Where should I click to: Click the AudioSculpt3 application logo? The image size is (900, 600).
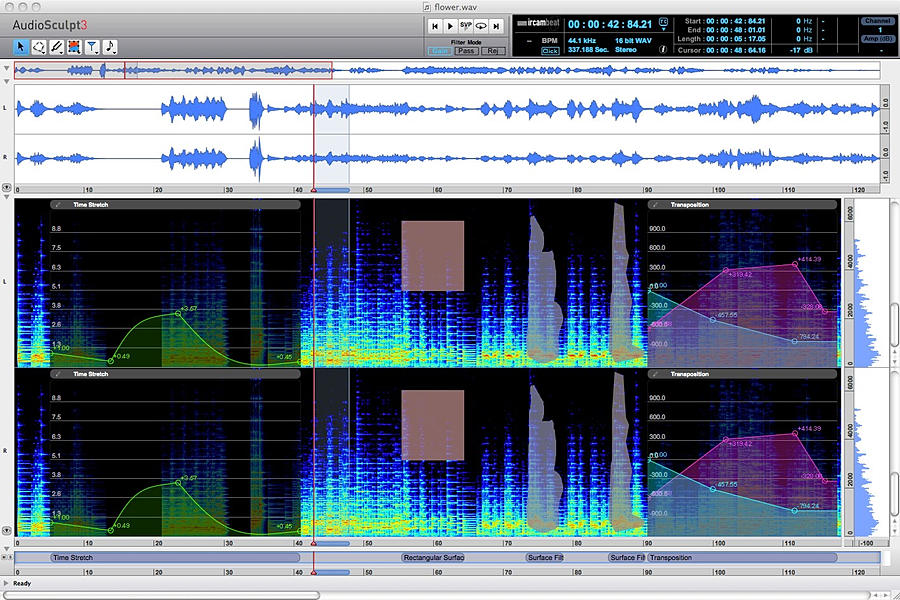(x=50, y=25)
